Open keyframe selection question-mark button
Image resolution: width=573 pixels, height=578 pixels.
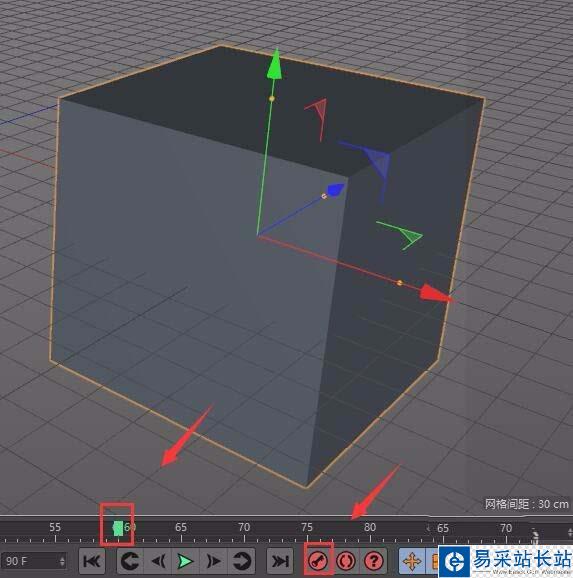374,561
